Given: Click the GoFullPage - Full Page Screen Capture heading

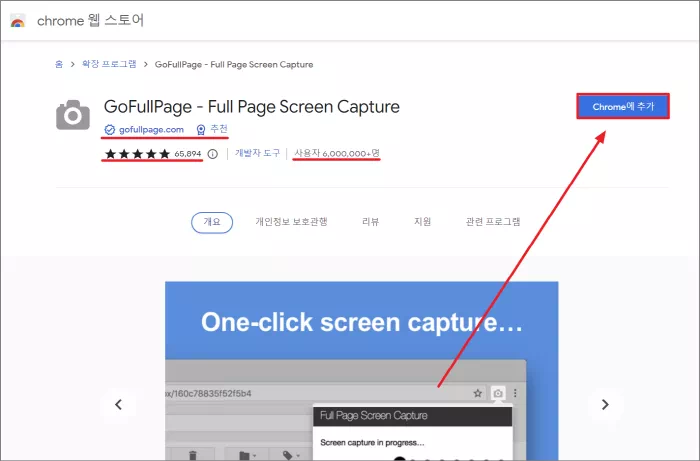Looking at the screenshot, I should pos(252,107).
